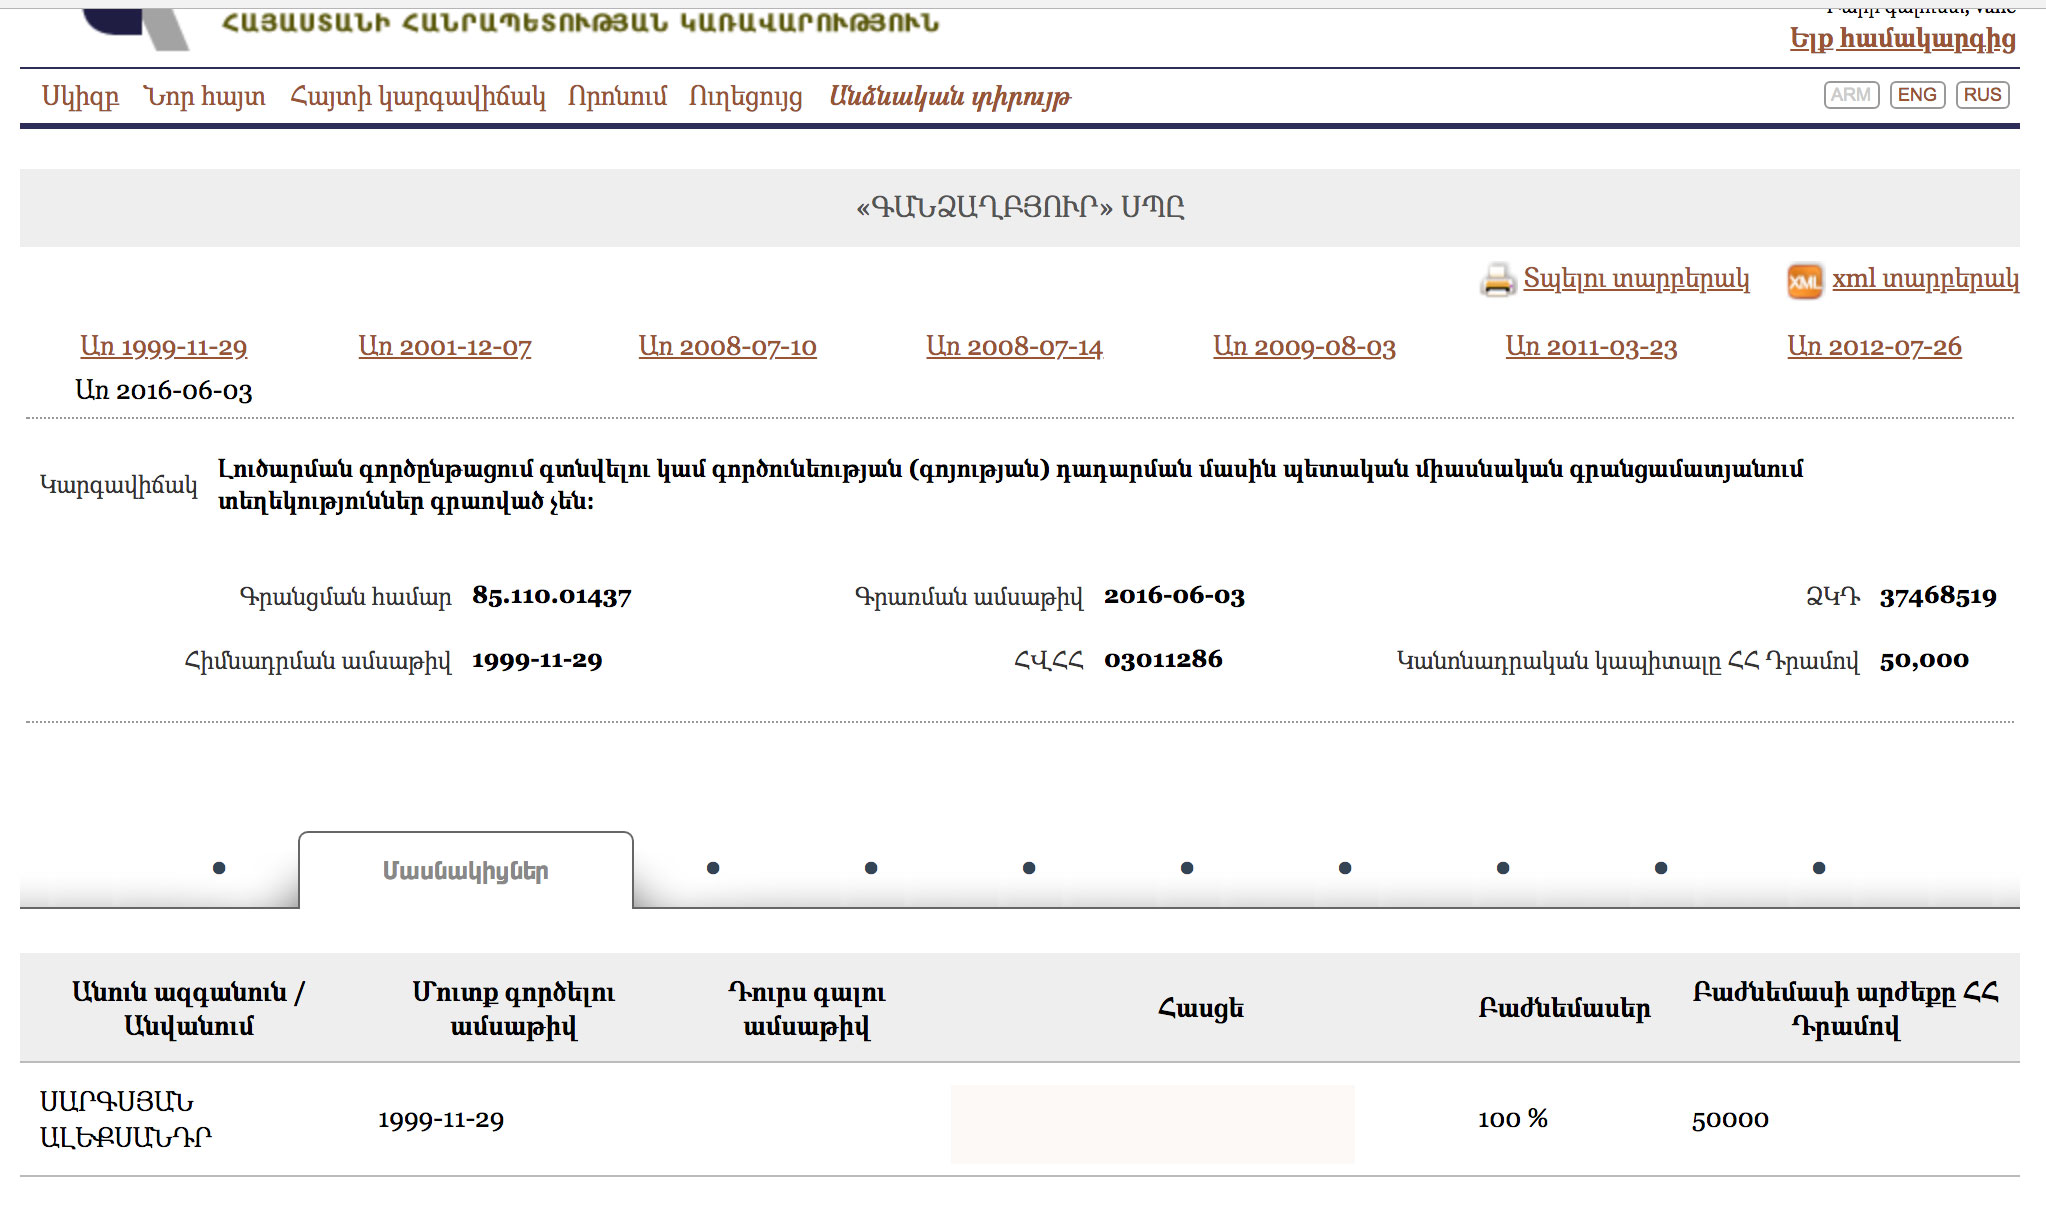Click the first dot tab right of Մասնակիցներ
This screenshot has height=1215, width=2046.
tap(713, 868)
